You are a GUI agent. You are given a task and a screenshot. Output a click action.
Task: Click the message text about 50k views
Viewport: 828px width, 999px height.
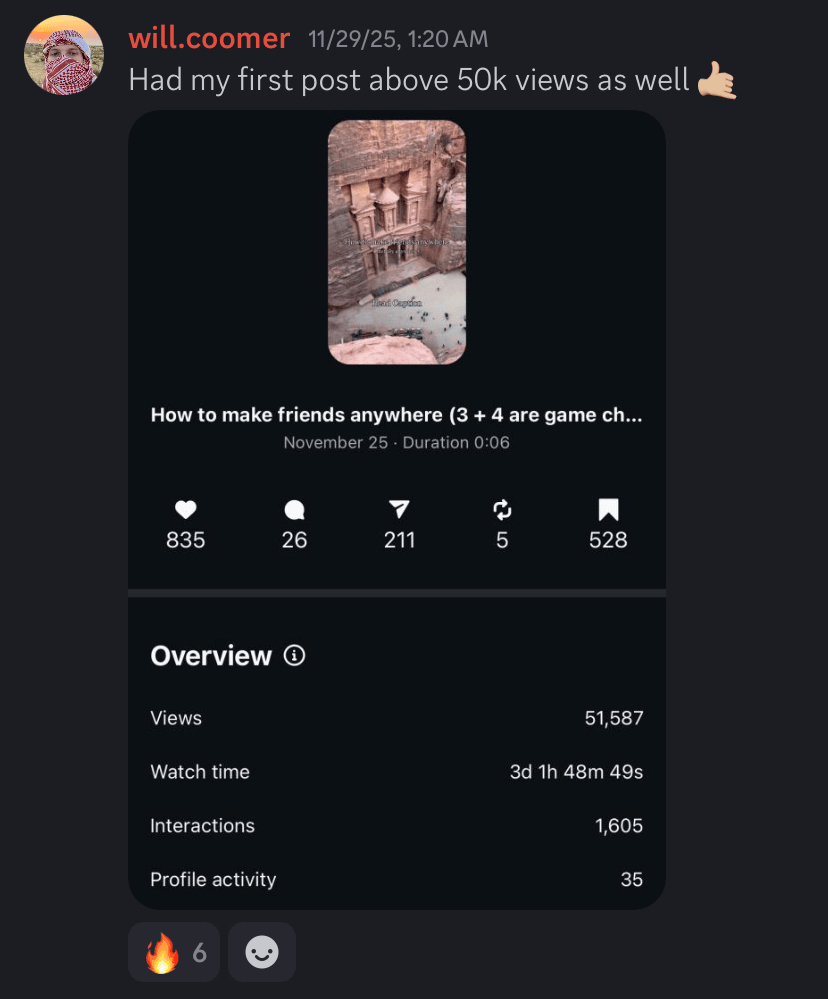click(409, 80)
